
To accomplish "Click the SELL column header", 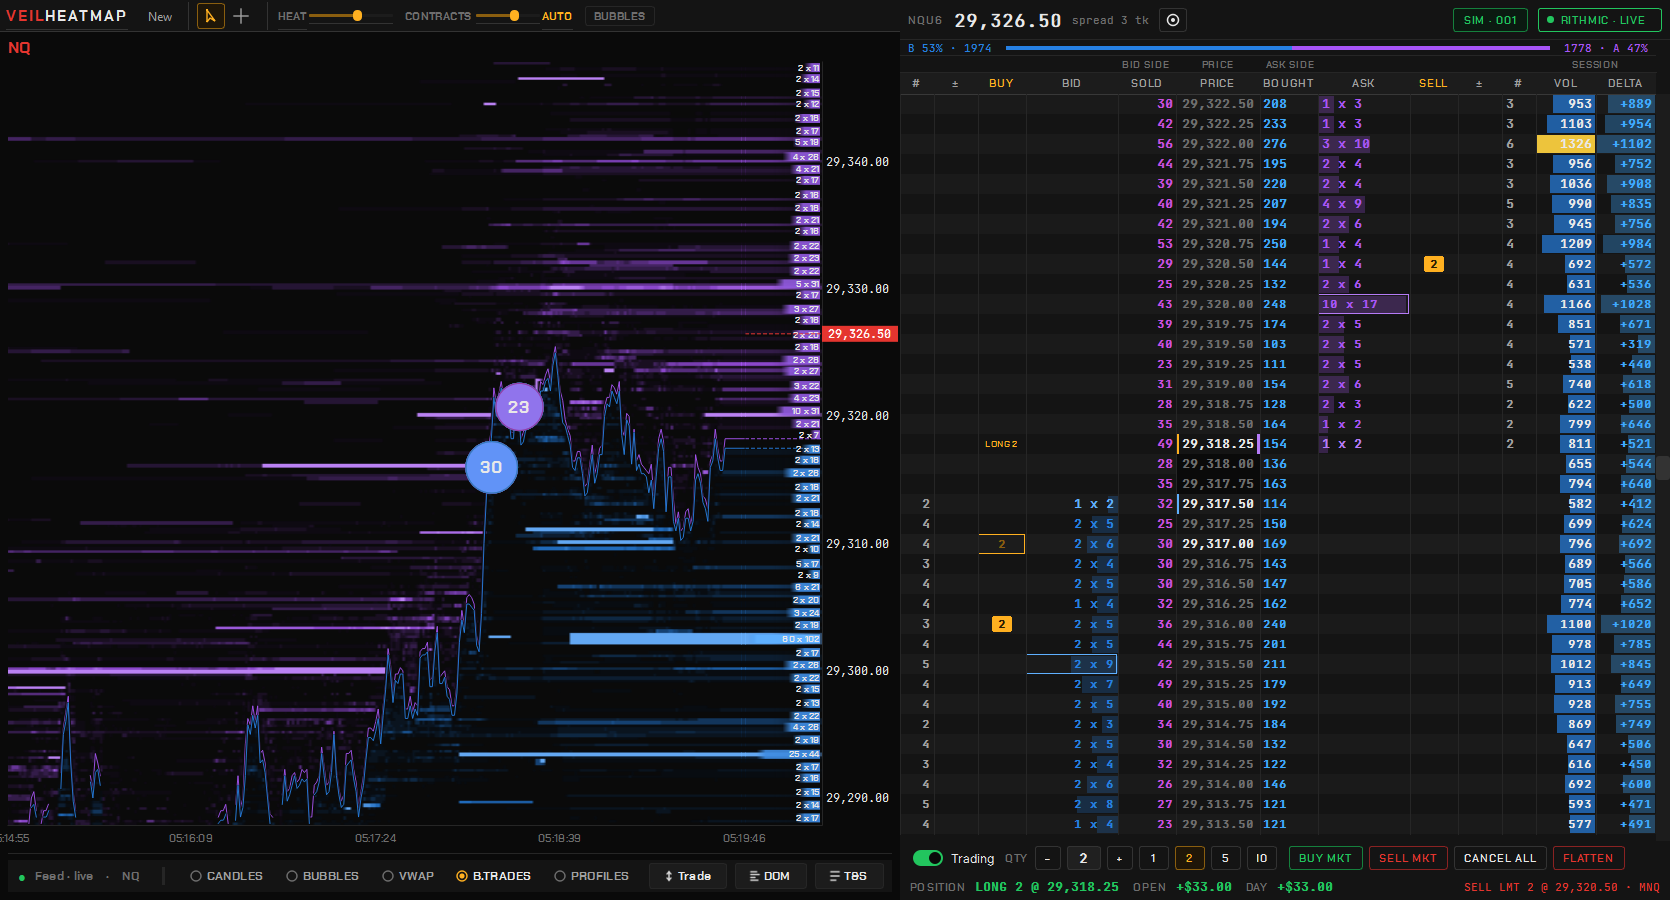I will (x=1433, y=83).
